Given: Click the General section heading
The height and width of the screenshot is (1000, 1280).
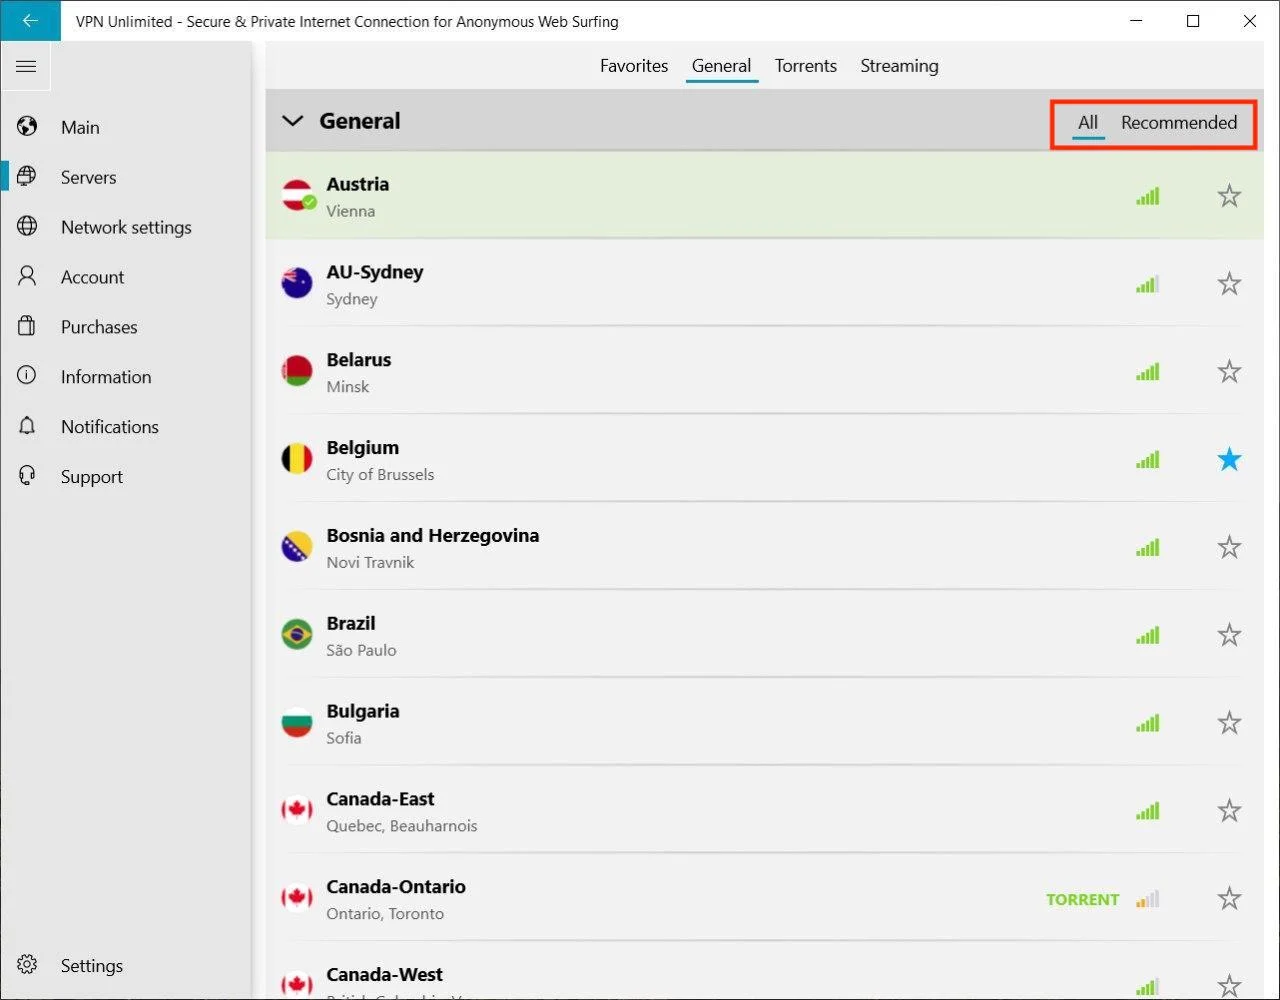Looking at the screenshot, I should (360, 121).
